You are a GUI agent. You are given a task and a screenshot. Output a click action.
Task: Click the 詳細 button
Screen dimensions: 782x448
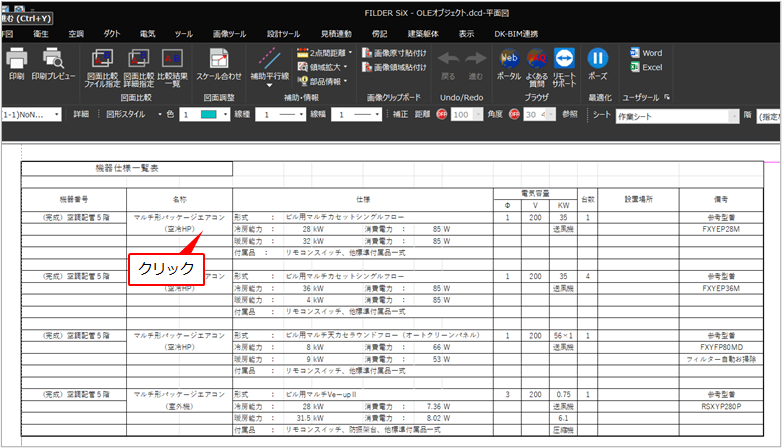80,115
